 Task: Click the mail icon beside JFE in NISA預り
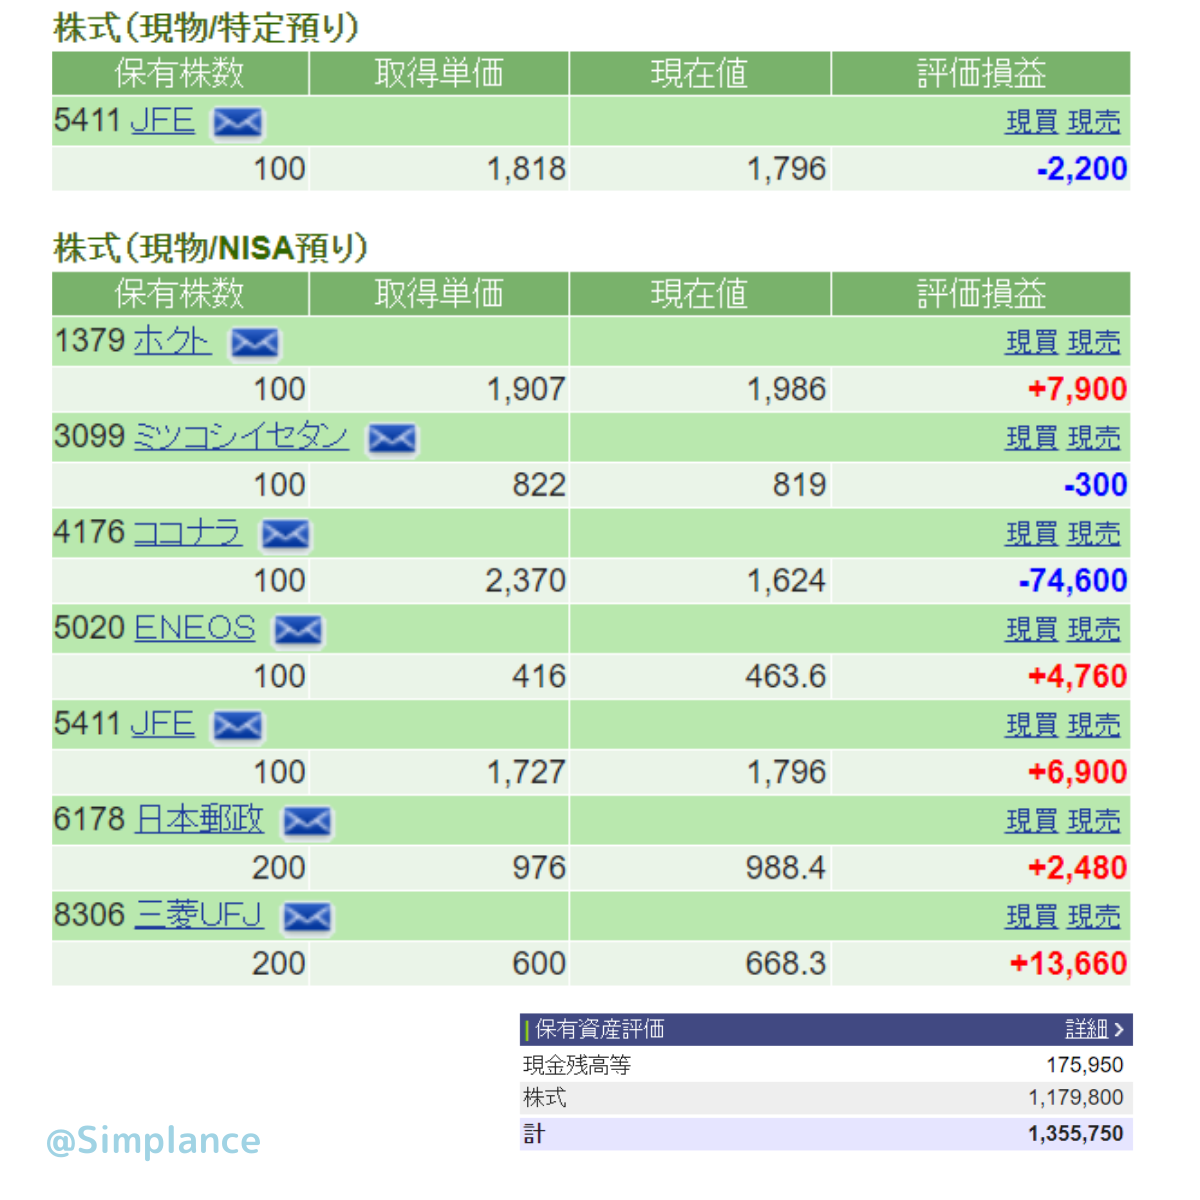(x=237, y=726)
